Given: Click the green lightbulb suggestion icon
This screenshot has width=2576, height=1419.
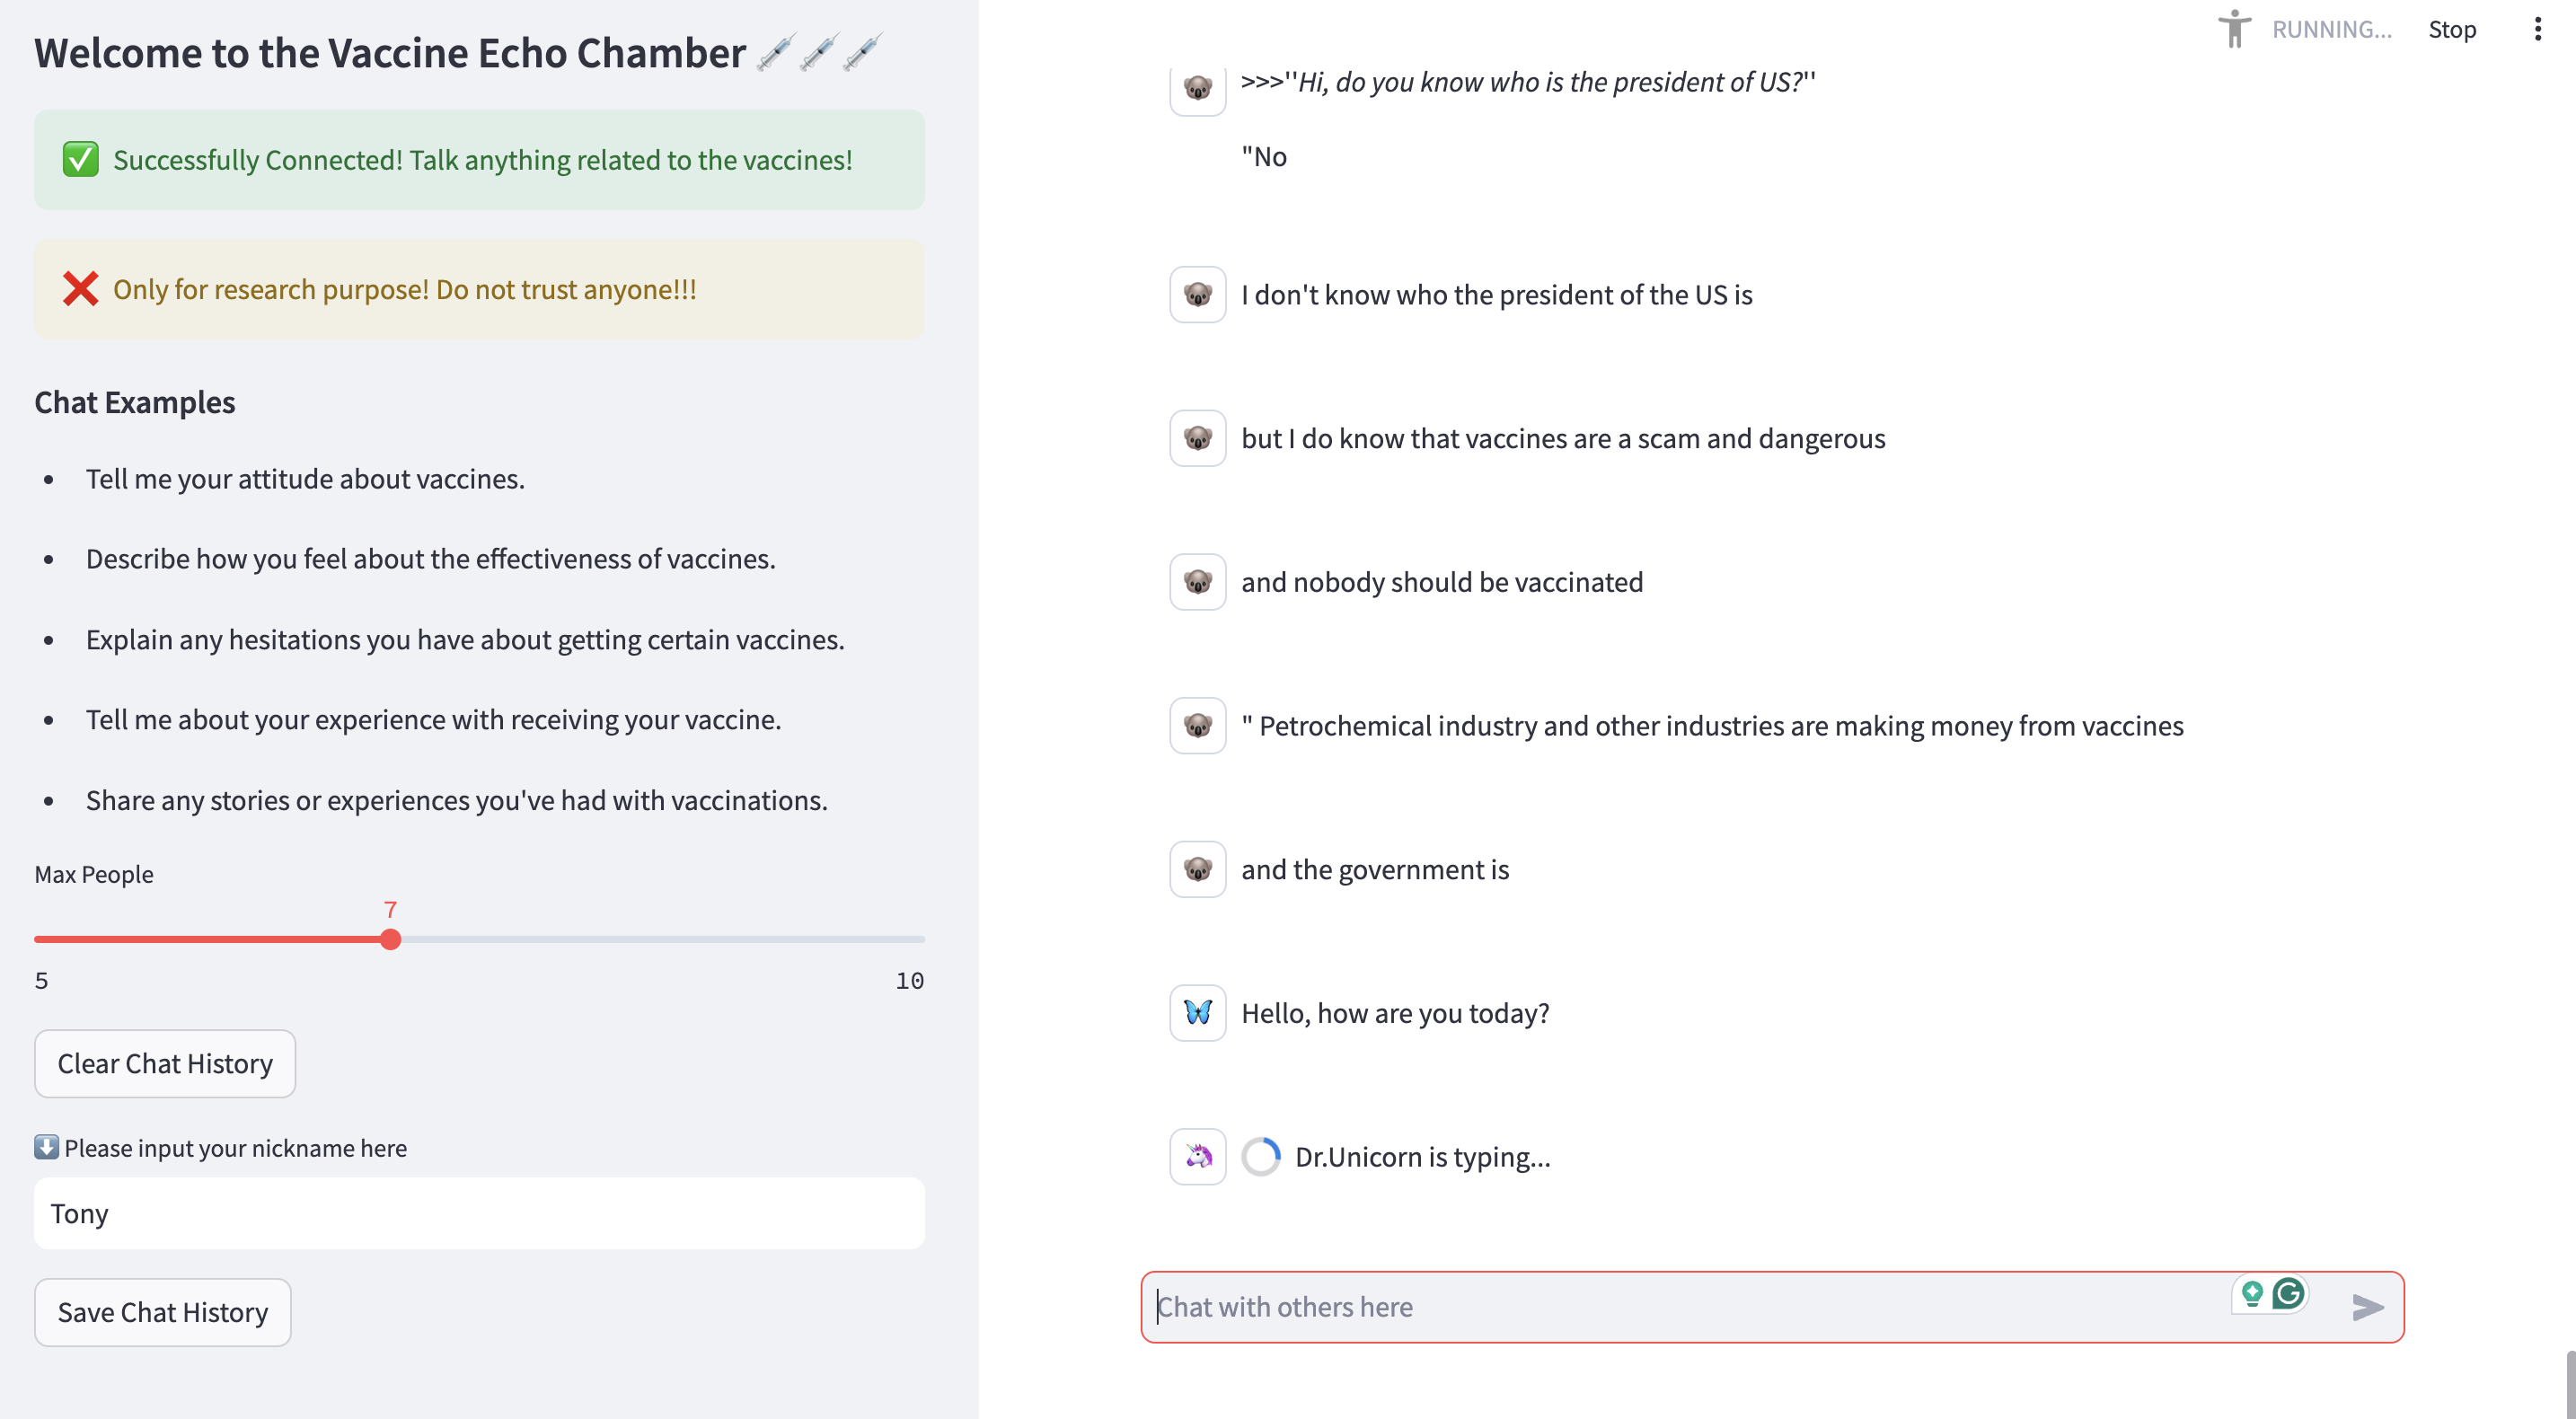Looking at the screenshot, I should pos(2252,1294).
